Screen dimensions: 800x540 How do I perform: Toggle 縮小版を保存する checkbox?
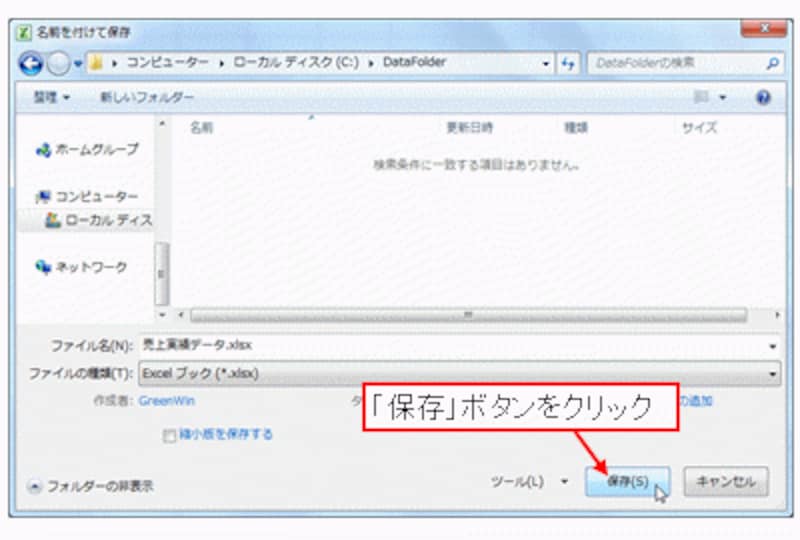coord(169,435)
